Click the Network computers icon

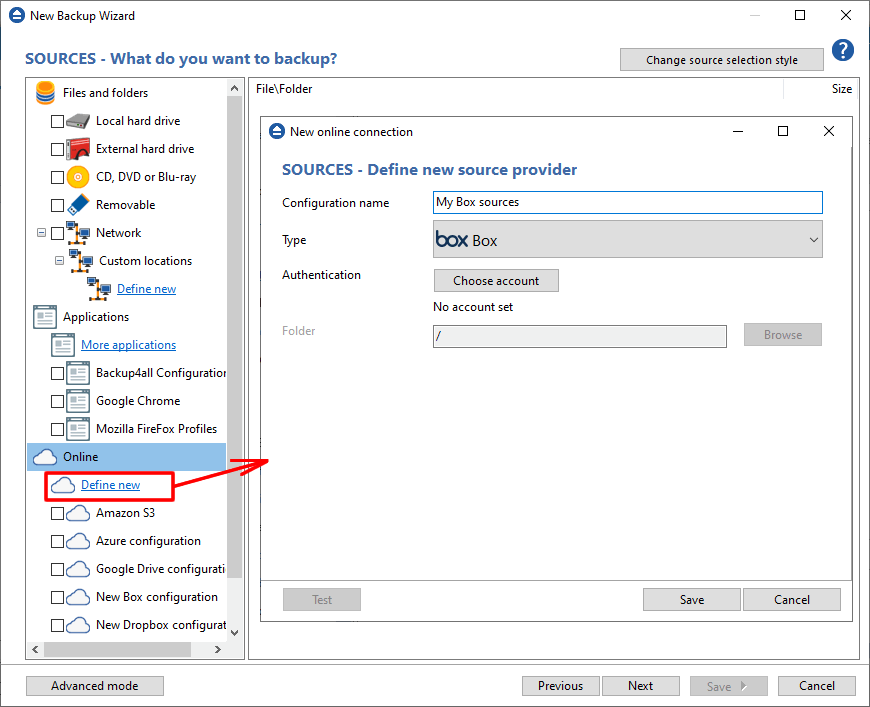click(78, 233)
